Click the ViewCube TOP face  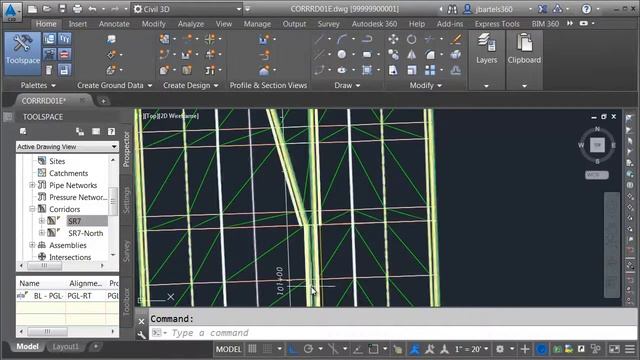pos(597,144)
